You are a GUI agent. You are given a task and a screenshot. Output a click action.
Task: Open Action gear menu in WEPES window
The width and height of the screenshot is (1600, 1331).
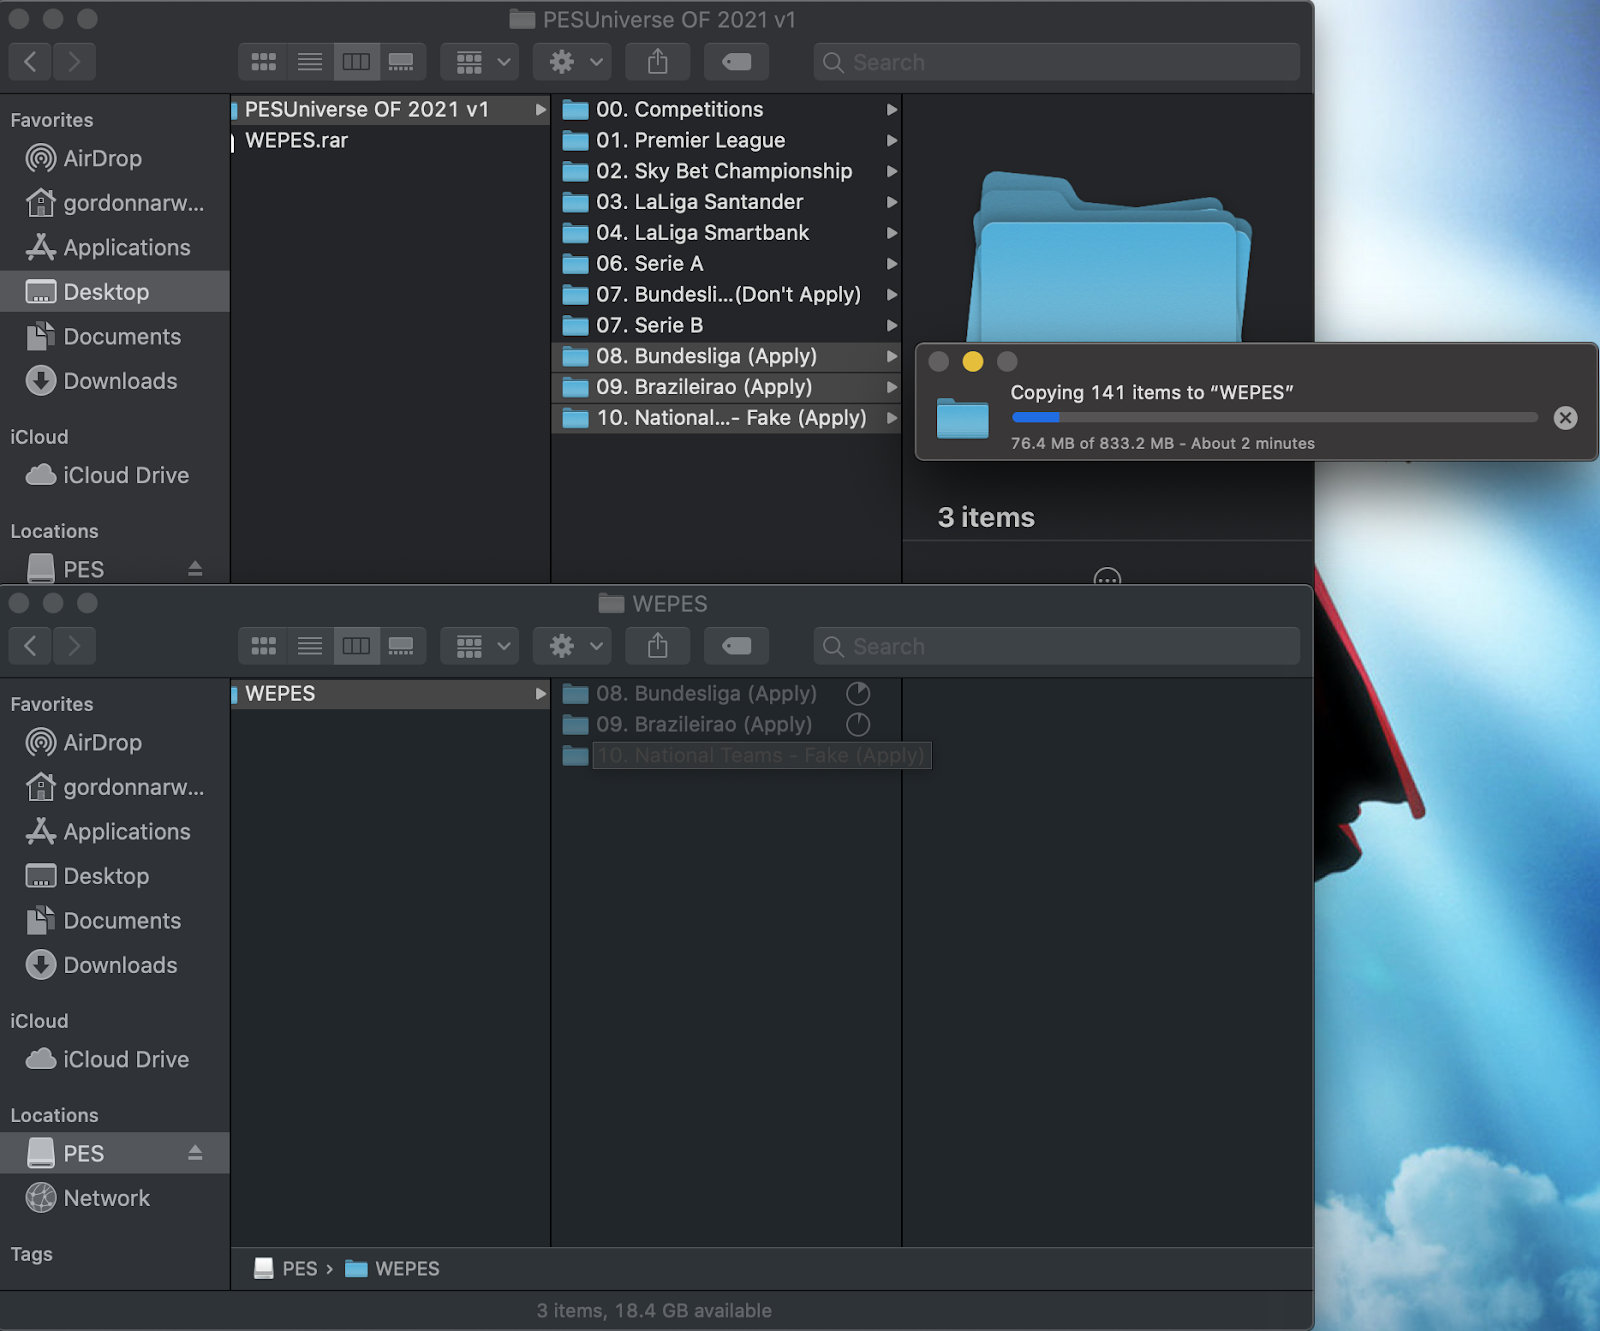tap(573, 646)
